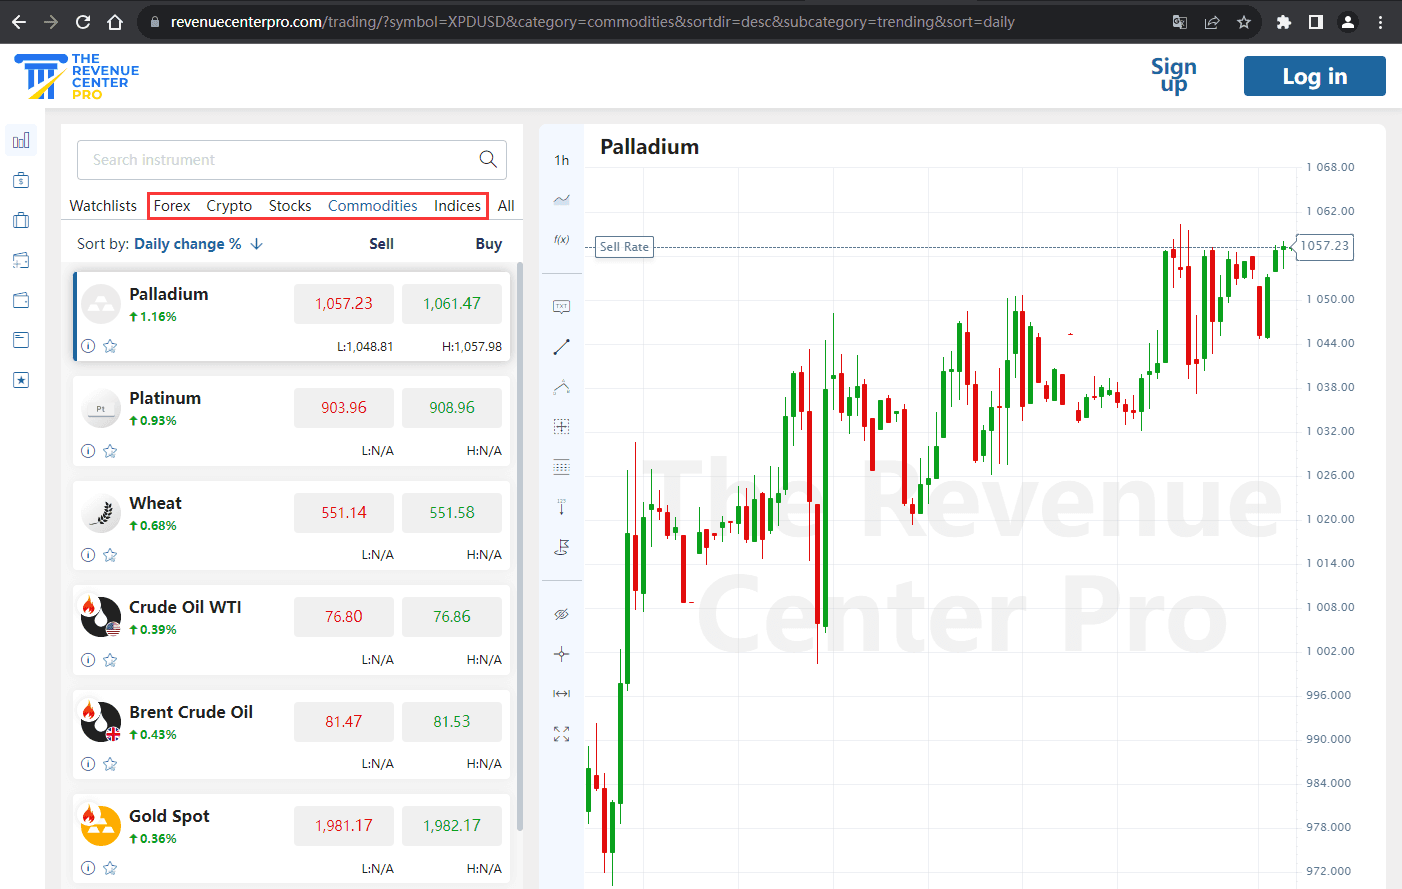Screen dimensions: 1402x889
Task: Open the 1h timeframe selector
Action: click(x=561, y=160)
